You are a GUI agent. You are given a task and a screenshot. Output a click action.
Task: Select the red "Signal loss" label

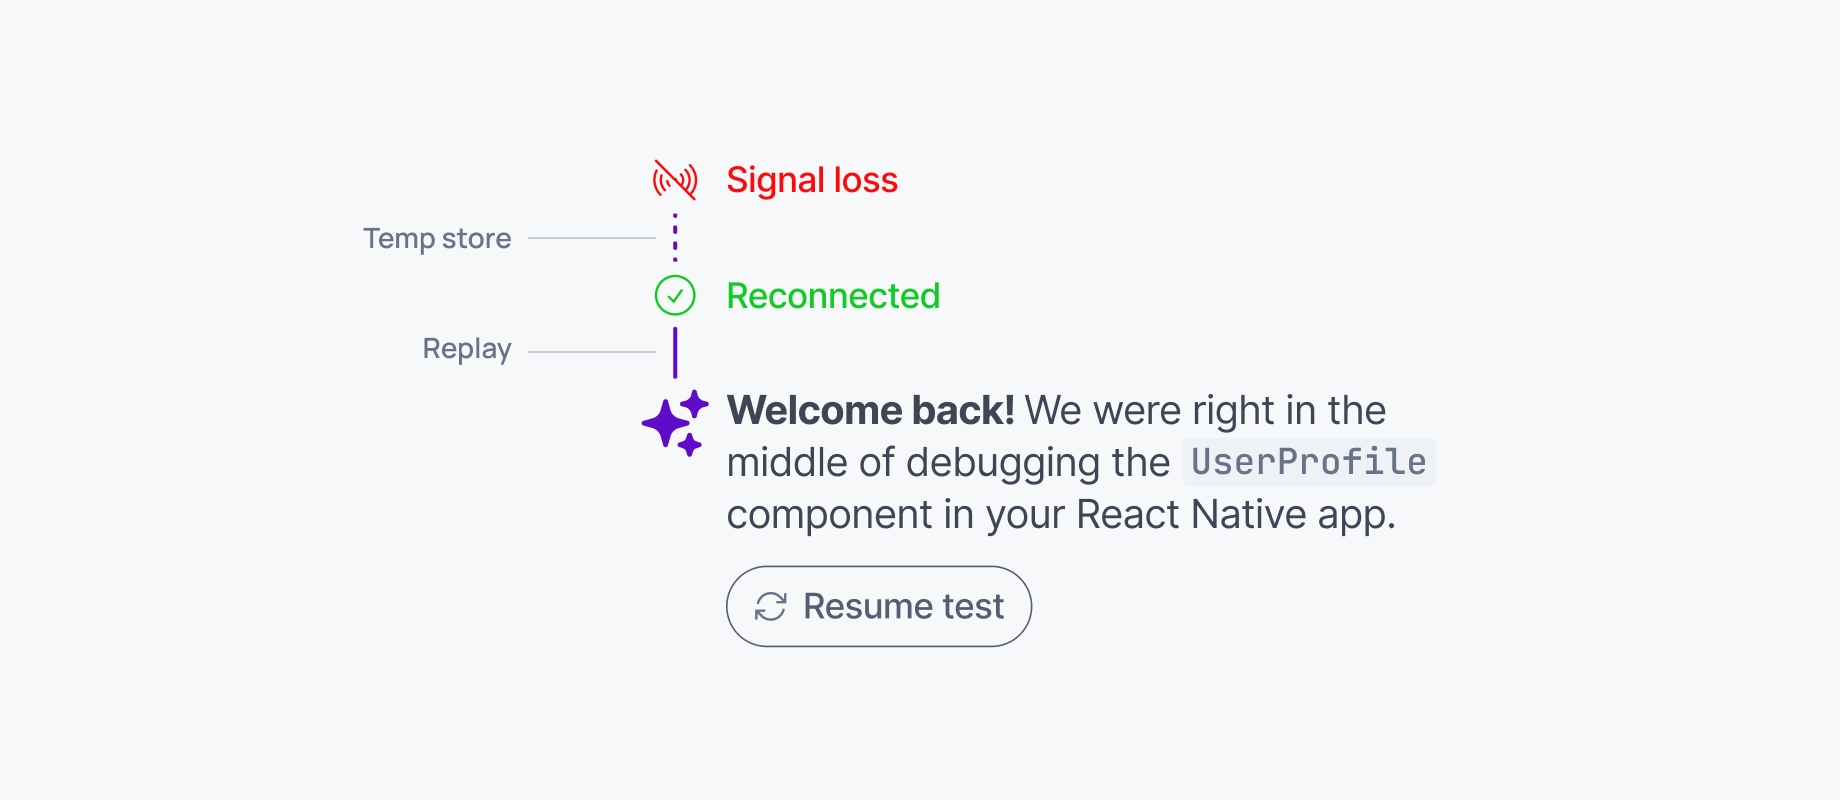(812, 180)
